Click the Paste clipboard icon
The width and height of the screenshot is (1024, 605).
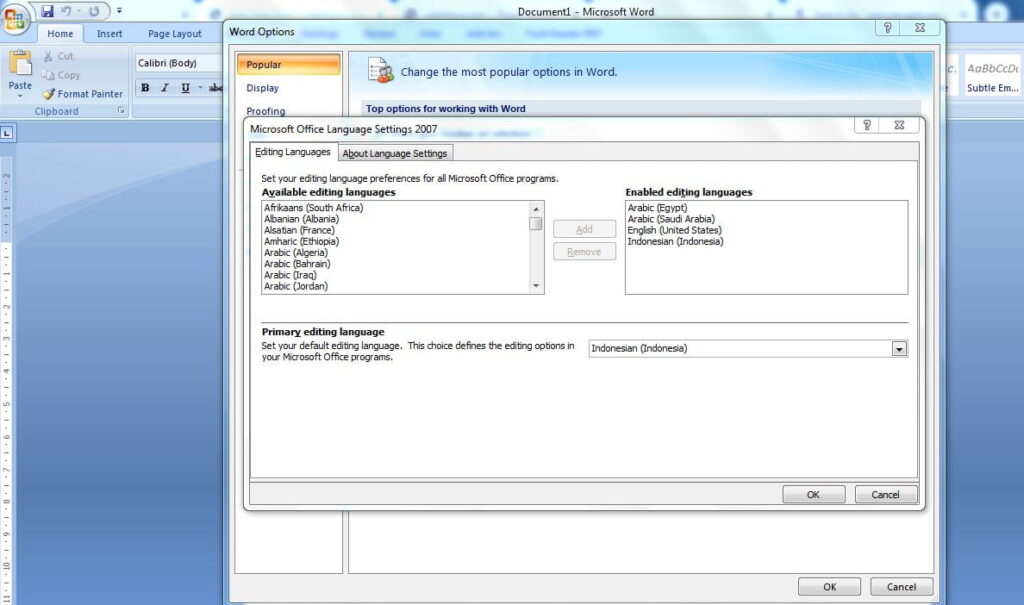pyautogui.click(x=20, y=63)
